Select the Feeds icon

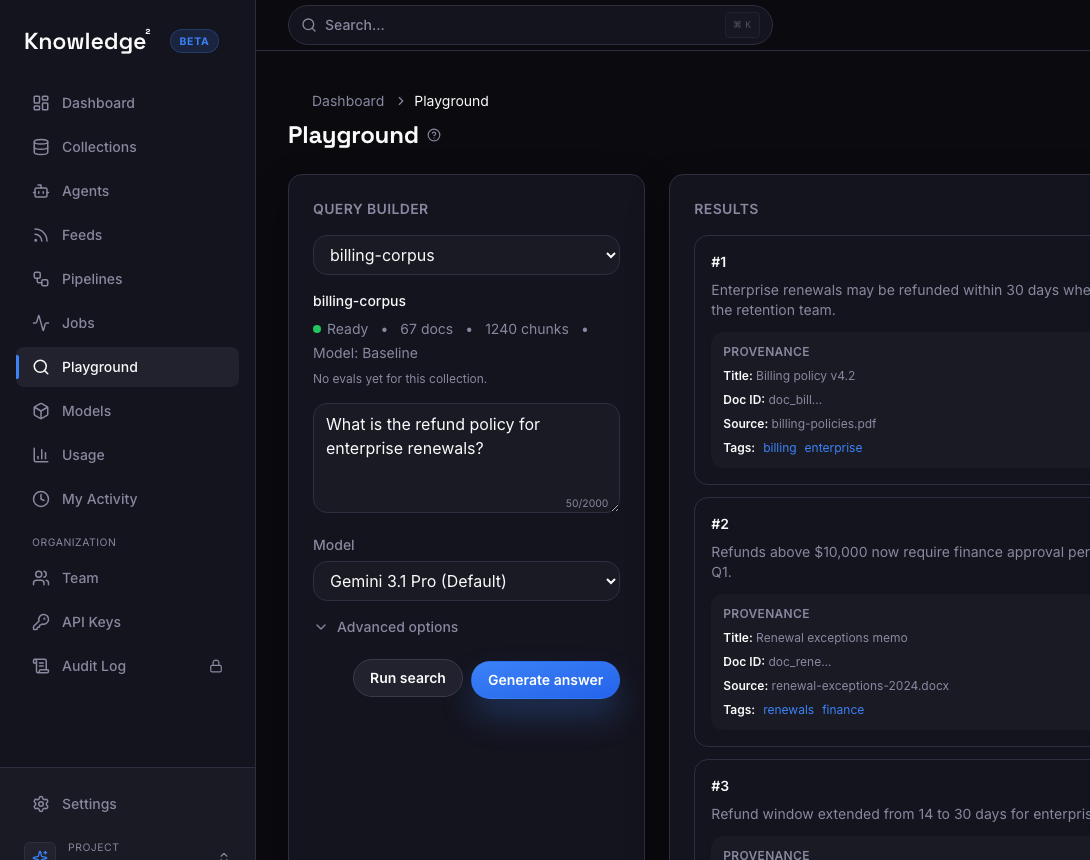pyautogui.click(x=40, y=235)
